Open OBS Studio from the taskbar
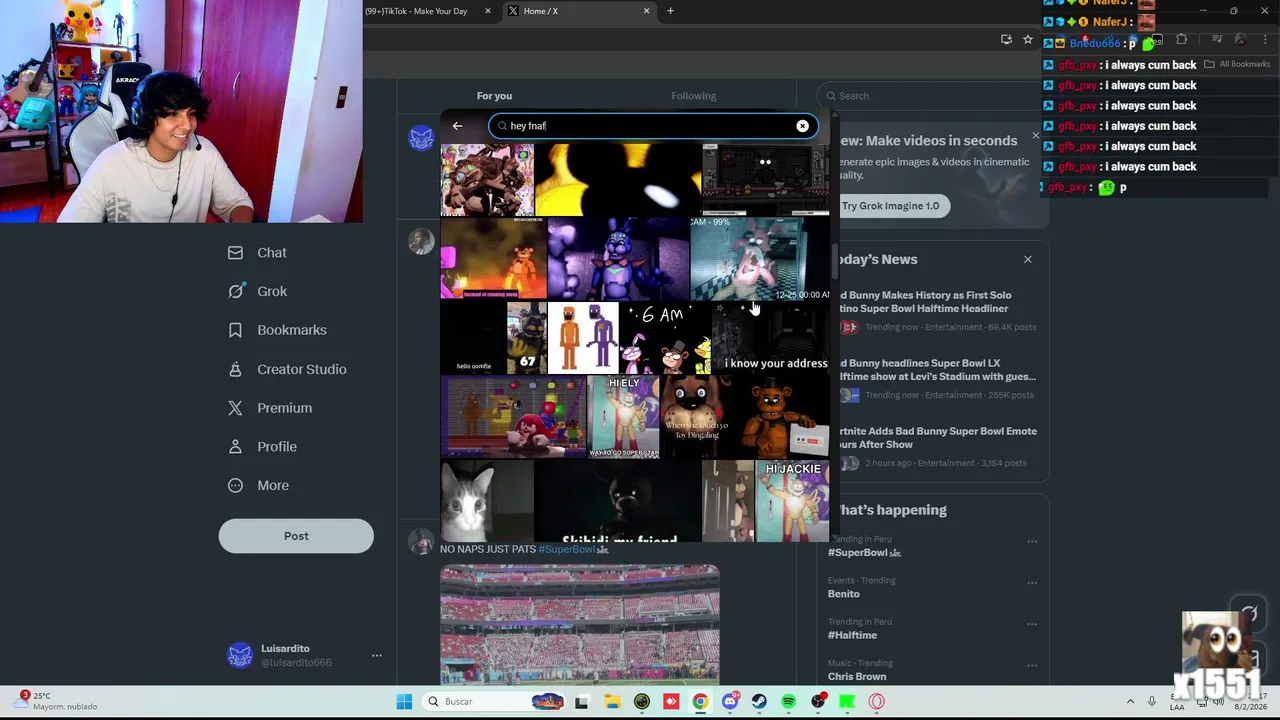Viewport: 1280px width, 720px height. point(818,702)
